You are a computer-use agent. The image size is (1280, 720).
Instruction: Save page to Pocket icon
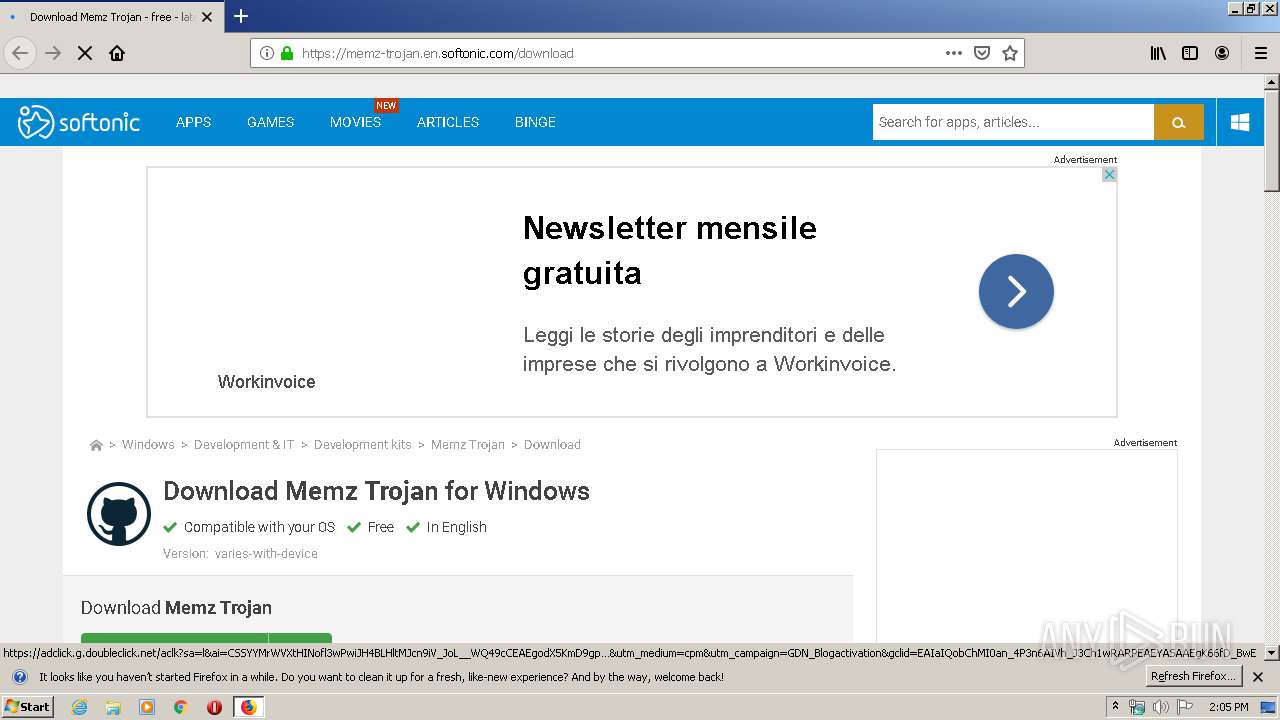[982, 53]
